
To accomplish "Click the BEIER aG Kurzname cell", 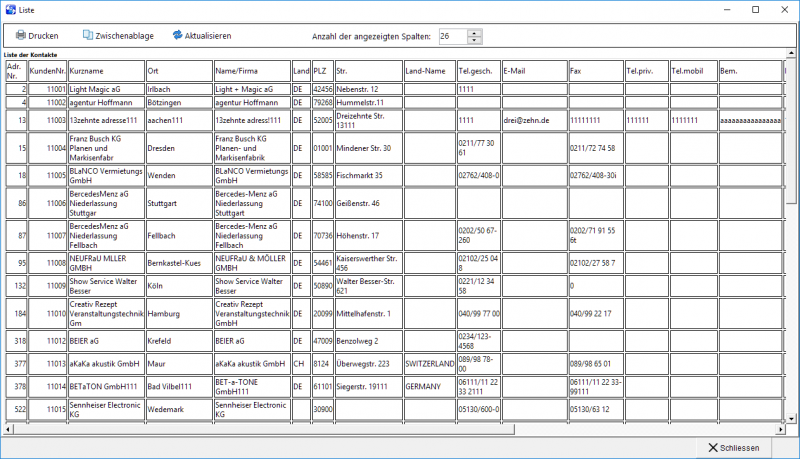I will [x=106, y=341].
